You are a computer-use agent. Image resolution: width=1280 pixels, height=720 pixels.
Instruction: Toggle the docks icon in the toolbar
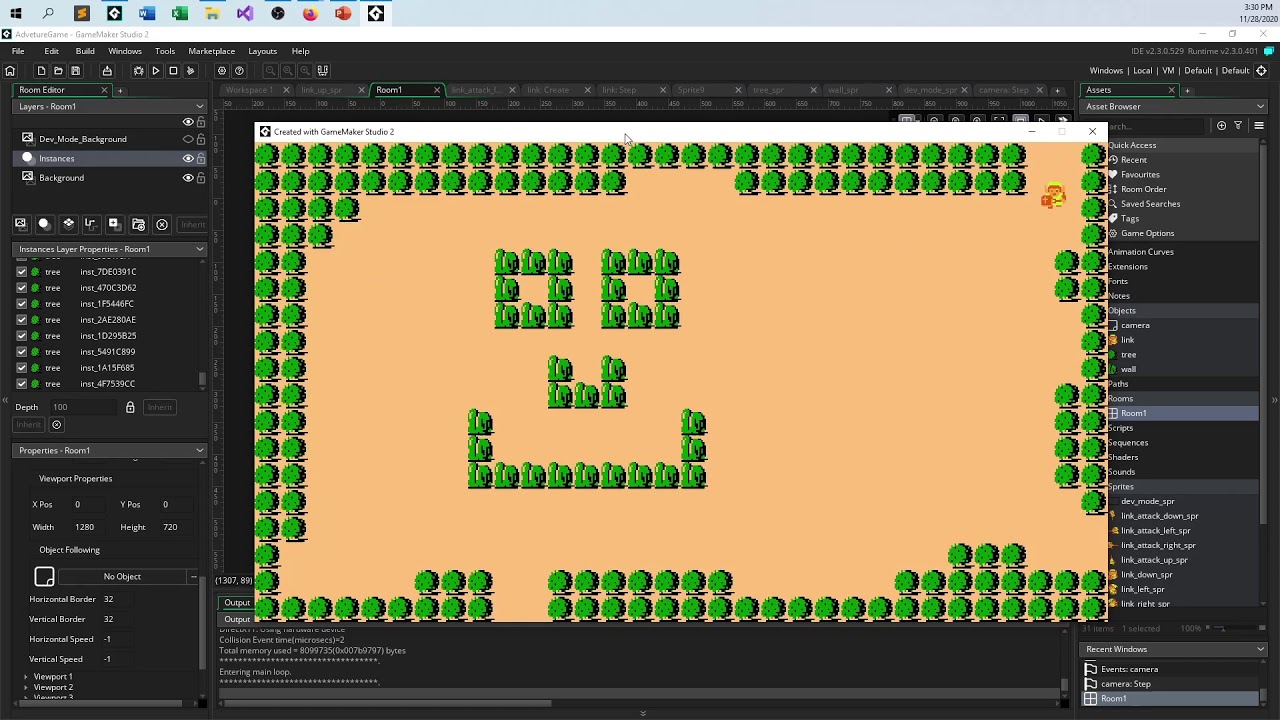(x=322, y=71)
